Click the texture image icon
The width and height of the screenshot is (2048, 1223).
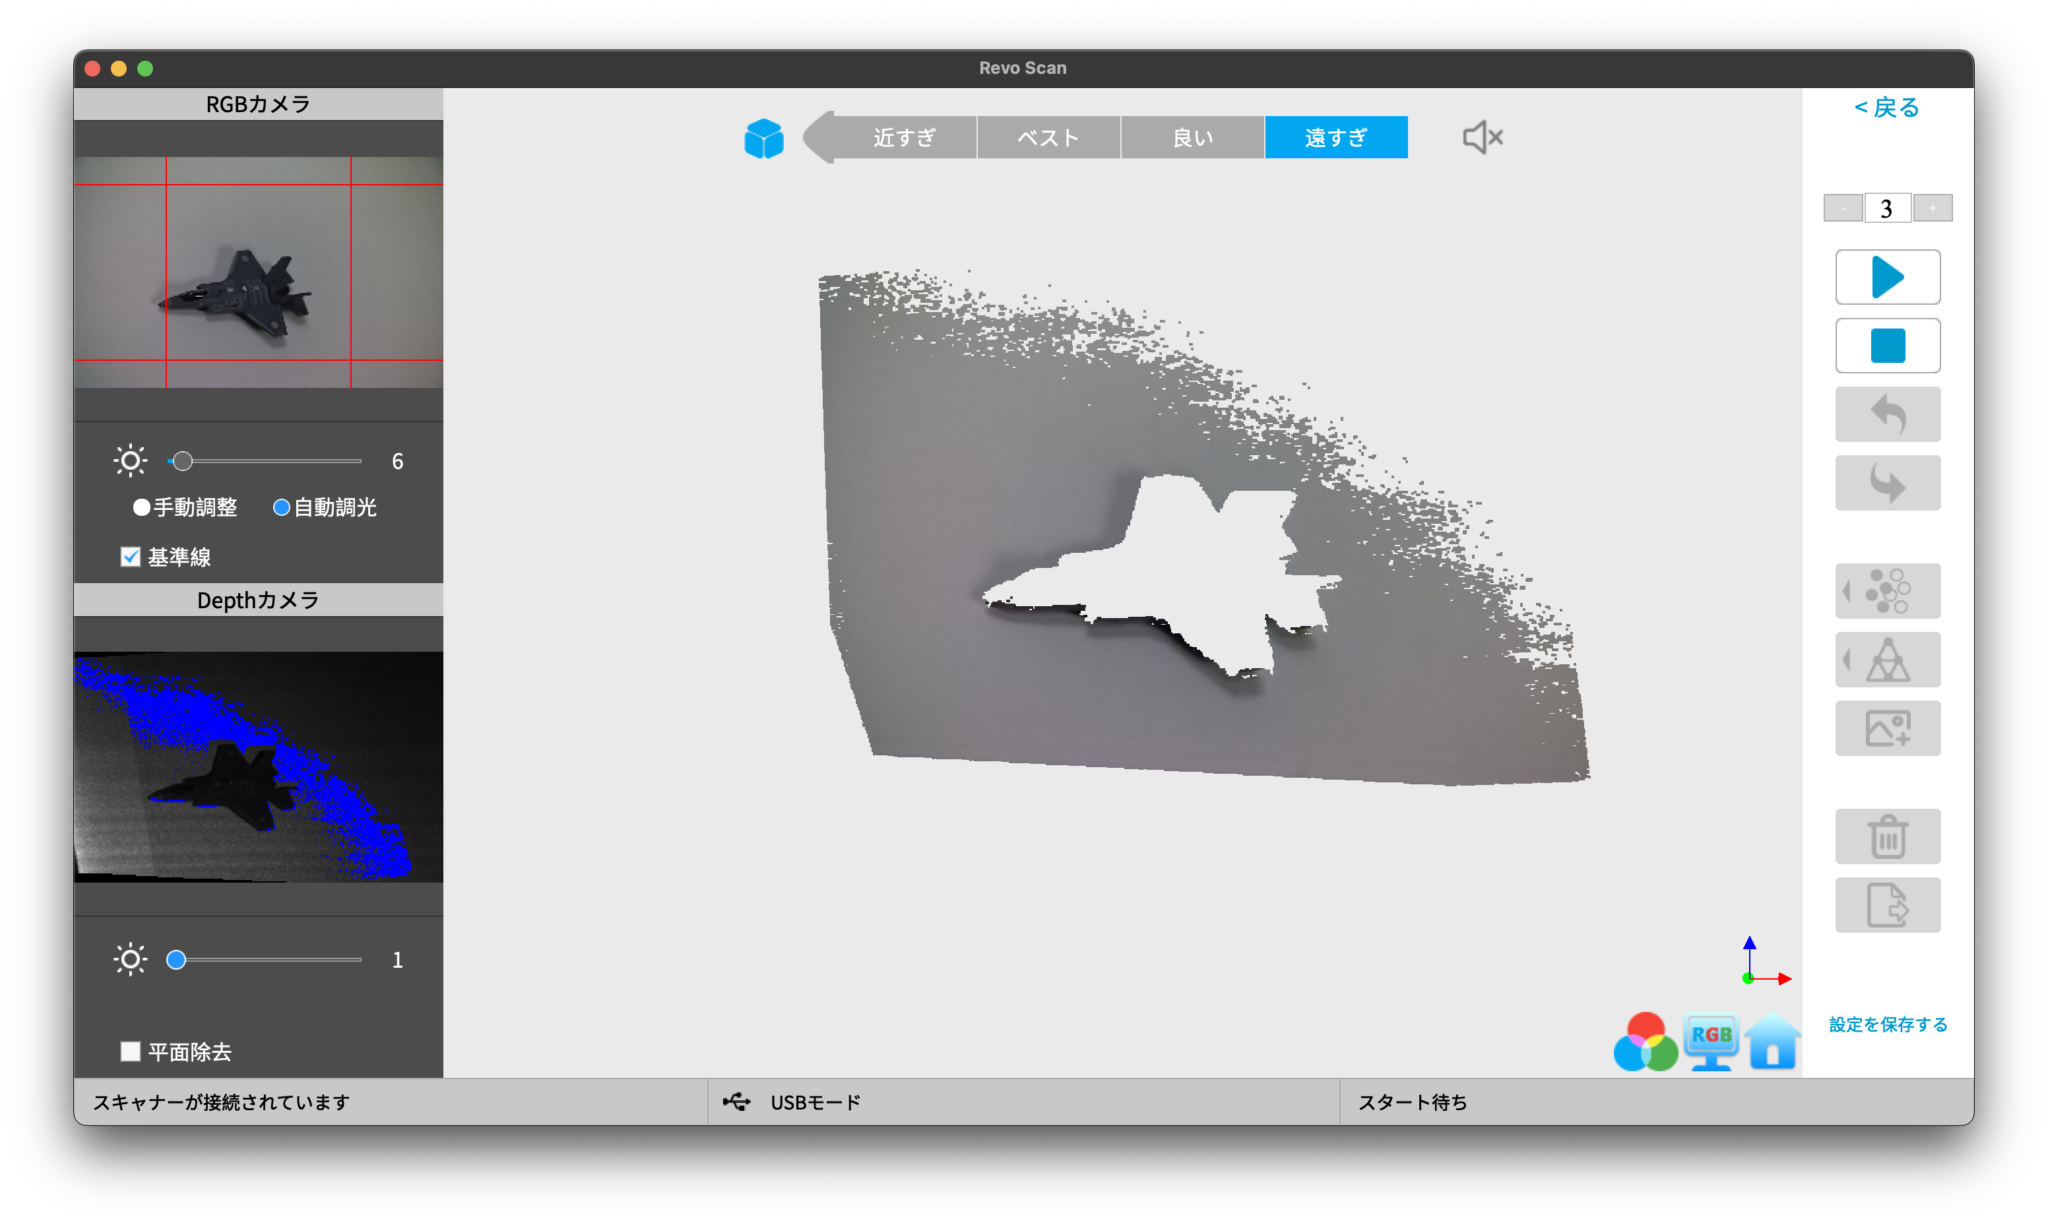[x=1887, y=728]
